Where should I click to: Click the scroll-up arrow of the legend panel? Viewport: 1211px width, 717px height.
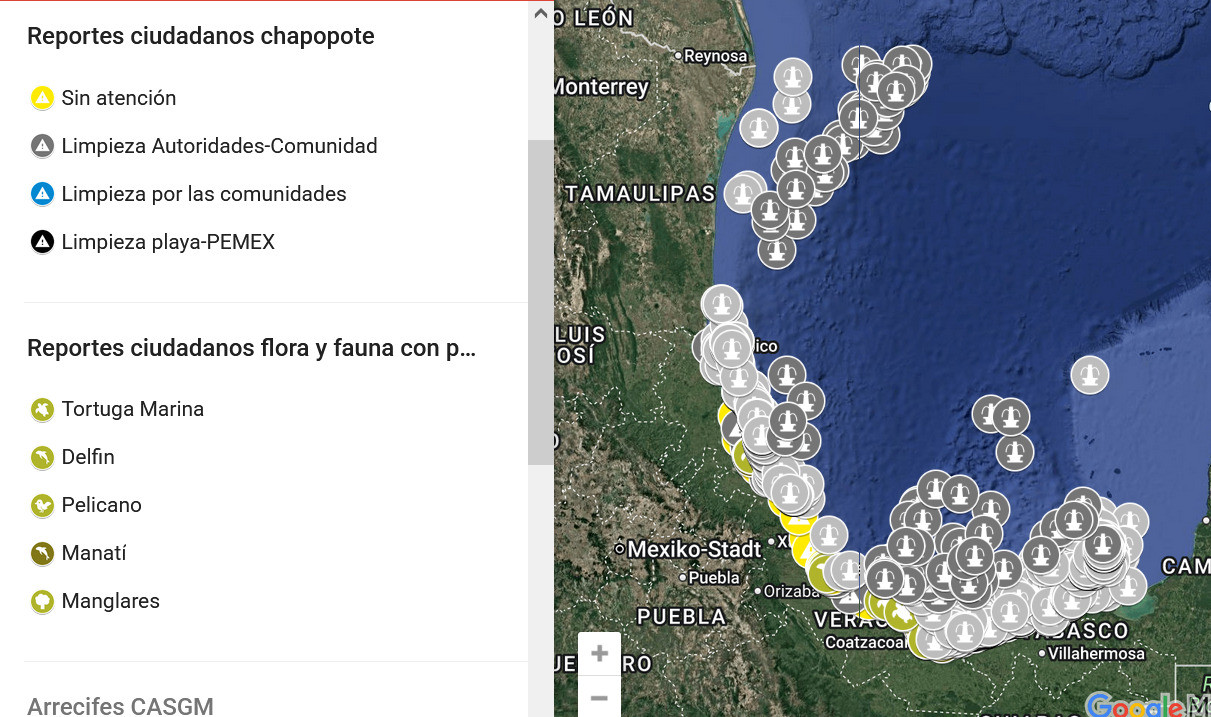[x=540, y=14]
